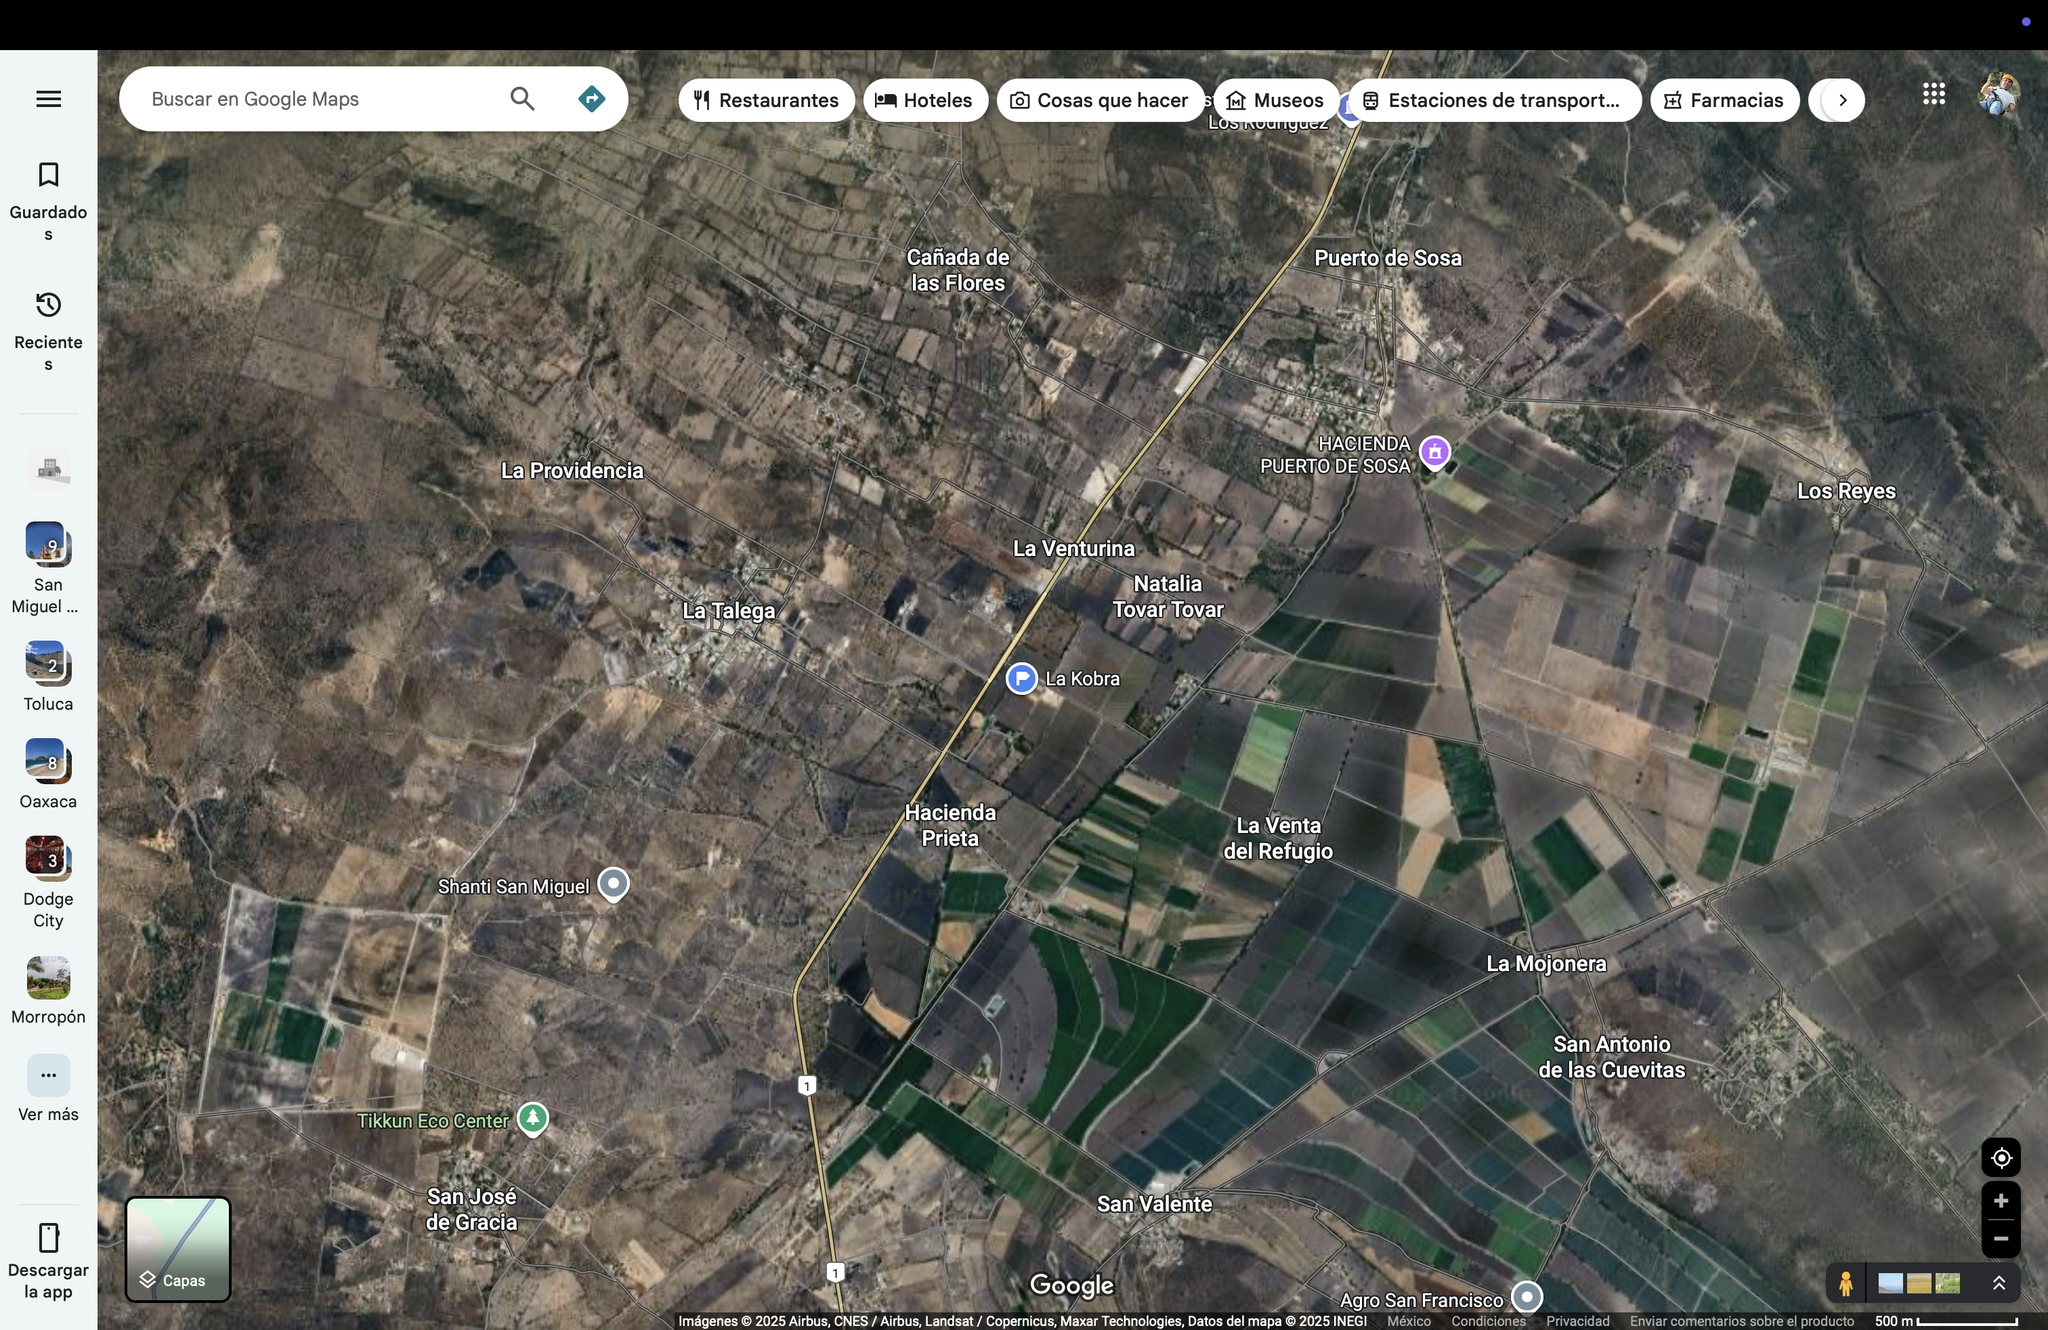Center map on my location

pos(2001,1158)
